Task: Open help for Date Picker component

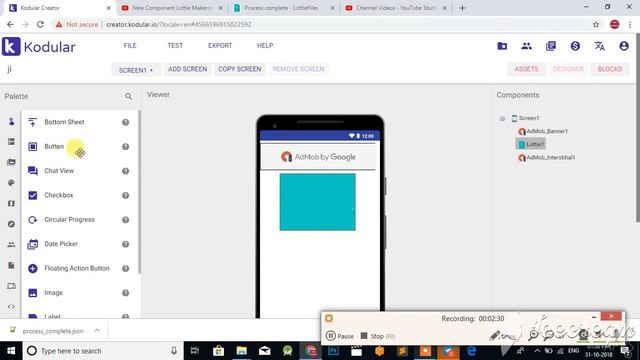Action: (x=125, y=244)
